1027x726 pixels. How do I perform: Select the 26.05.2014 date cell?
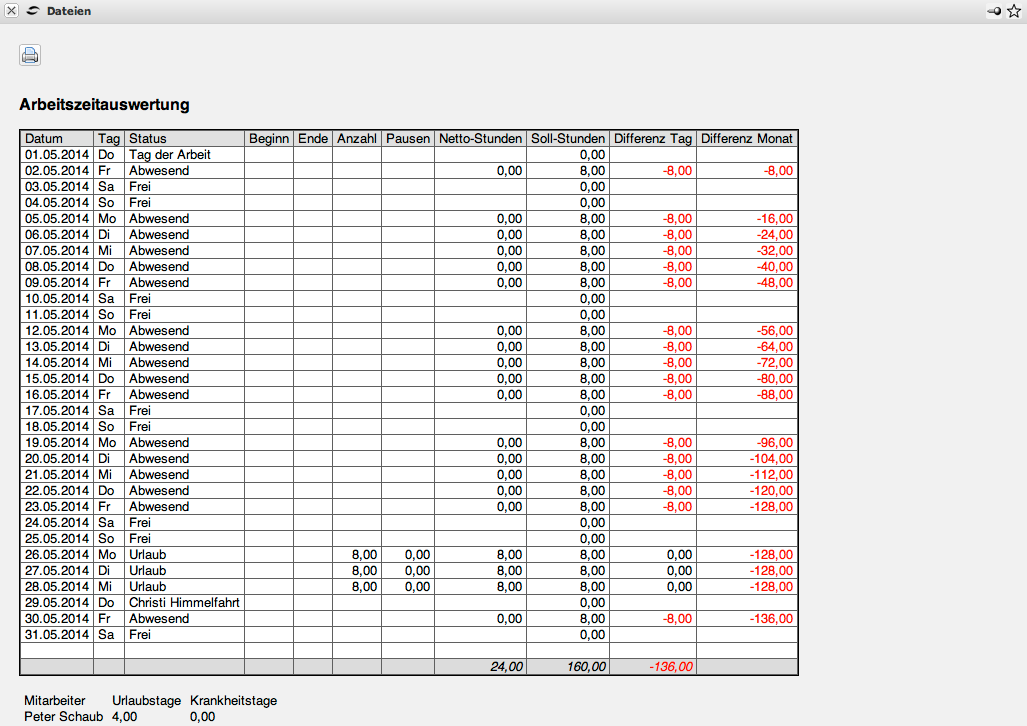(57, 555)
